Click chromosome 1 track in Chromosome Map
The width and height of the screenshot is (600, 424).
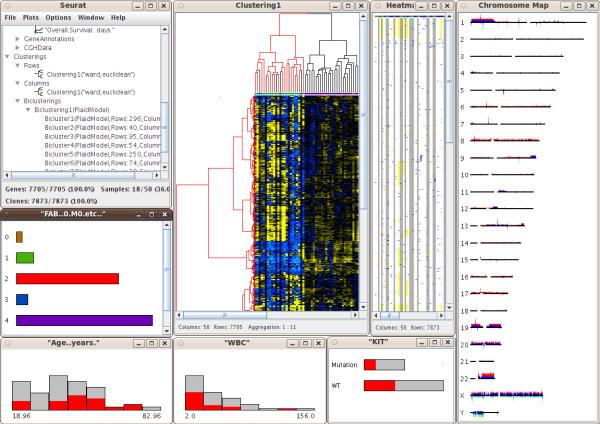tap(528, 22)
